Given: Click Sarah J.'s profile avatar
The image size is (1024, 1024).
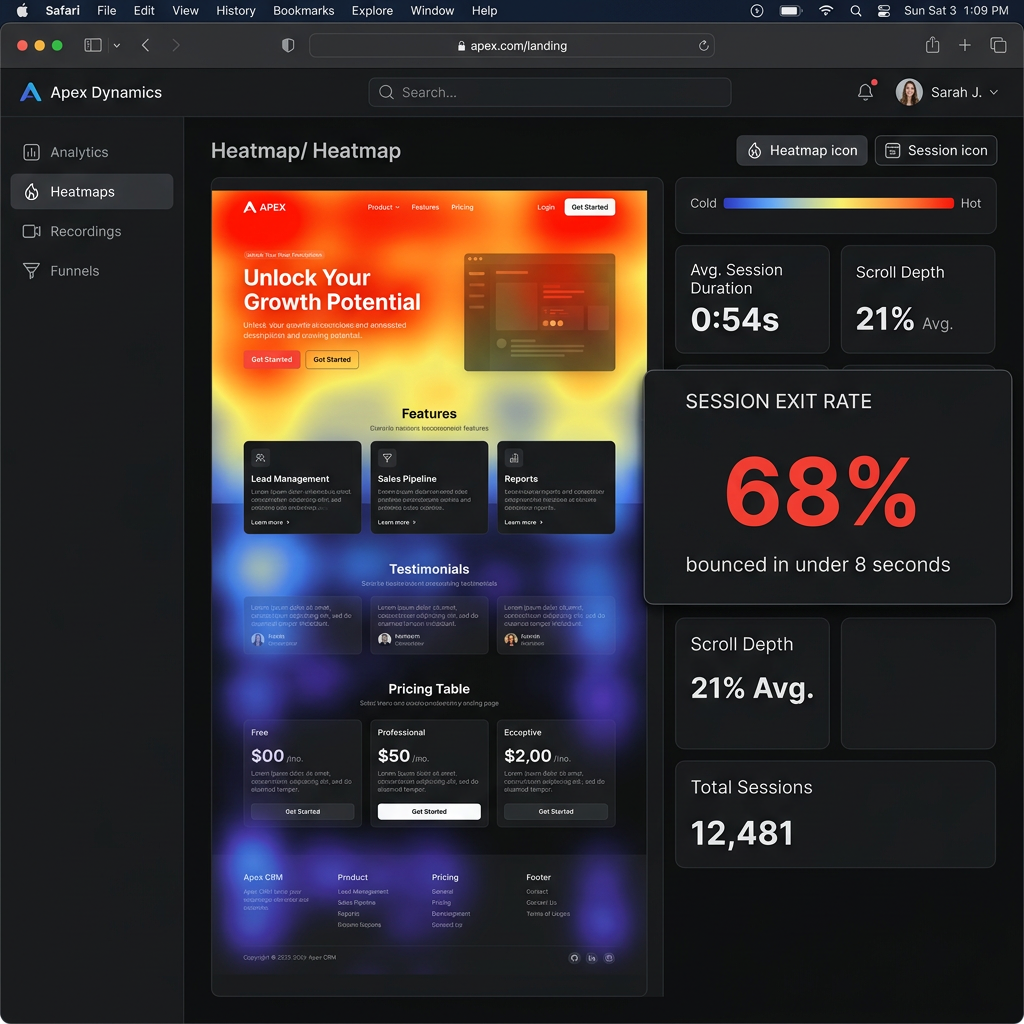Looking at the screenshot, I should (x=908, y=92).
